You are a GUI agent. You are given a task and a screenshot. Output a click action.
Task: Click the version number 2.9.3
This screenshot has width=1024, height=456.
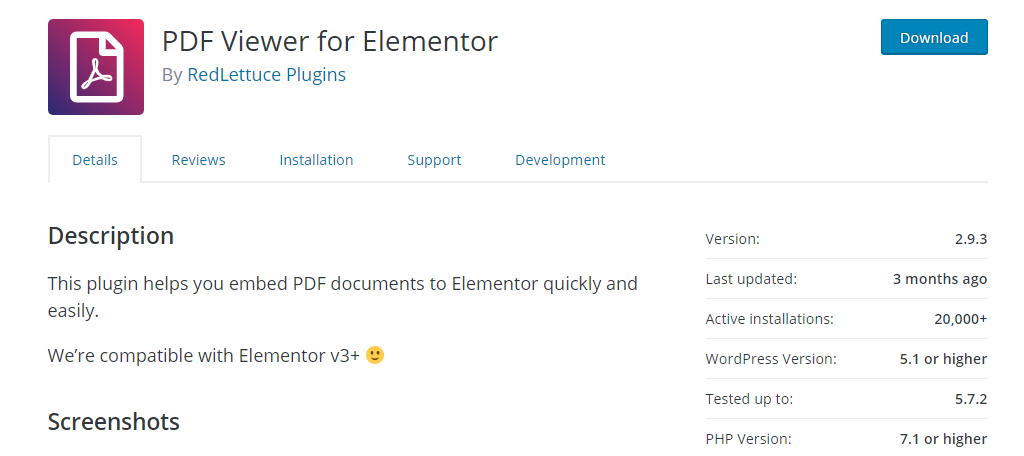(x=970, y=239)
